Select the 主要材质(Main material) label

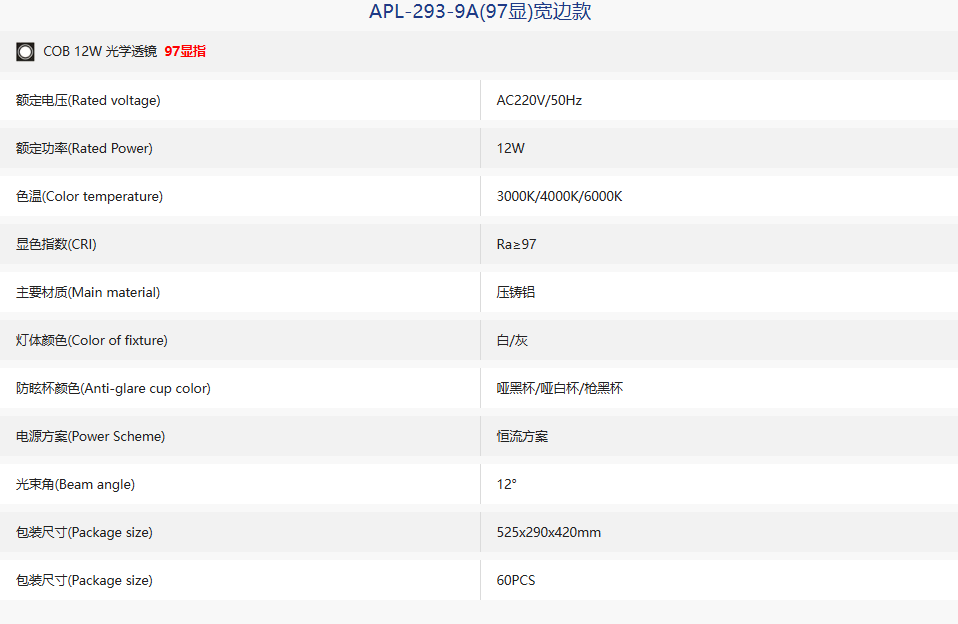(88, 292)
